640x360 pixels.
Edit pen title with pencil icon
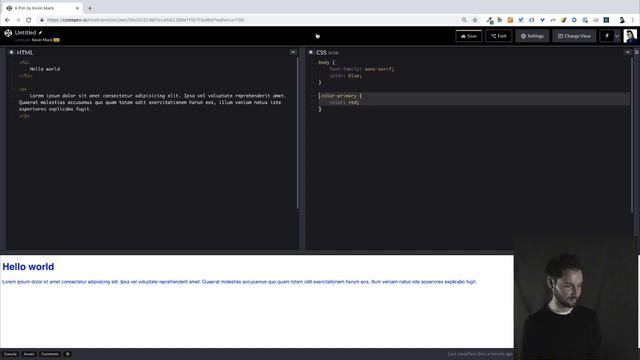tap(40, 33)
